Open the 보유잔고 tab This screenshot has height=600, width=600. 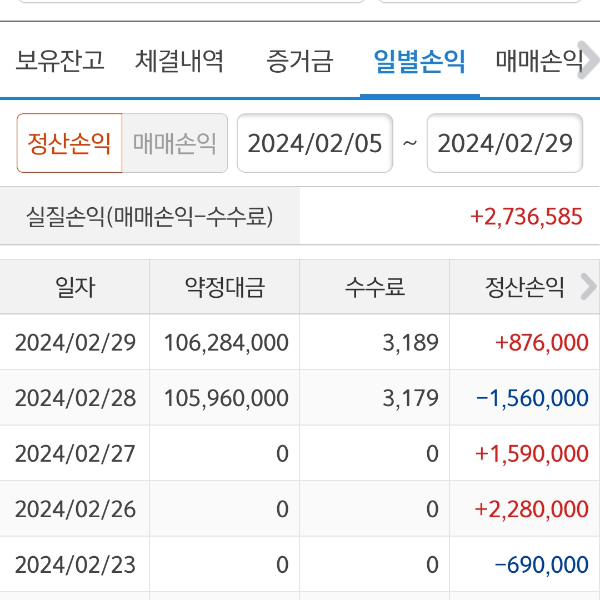pos(60,62)
